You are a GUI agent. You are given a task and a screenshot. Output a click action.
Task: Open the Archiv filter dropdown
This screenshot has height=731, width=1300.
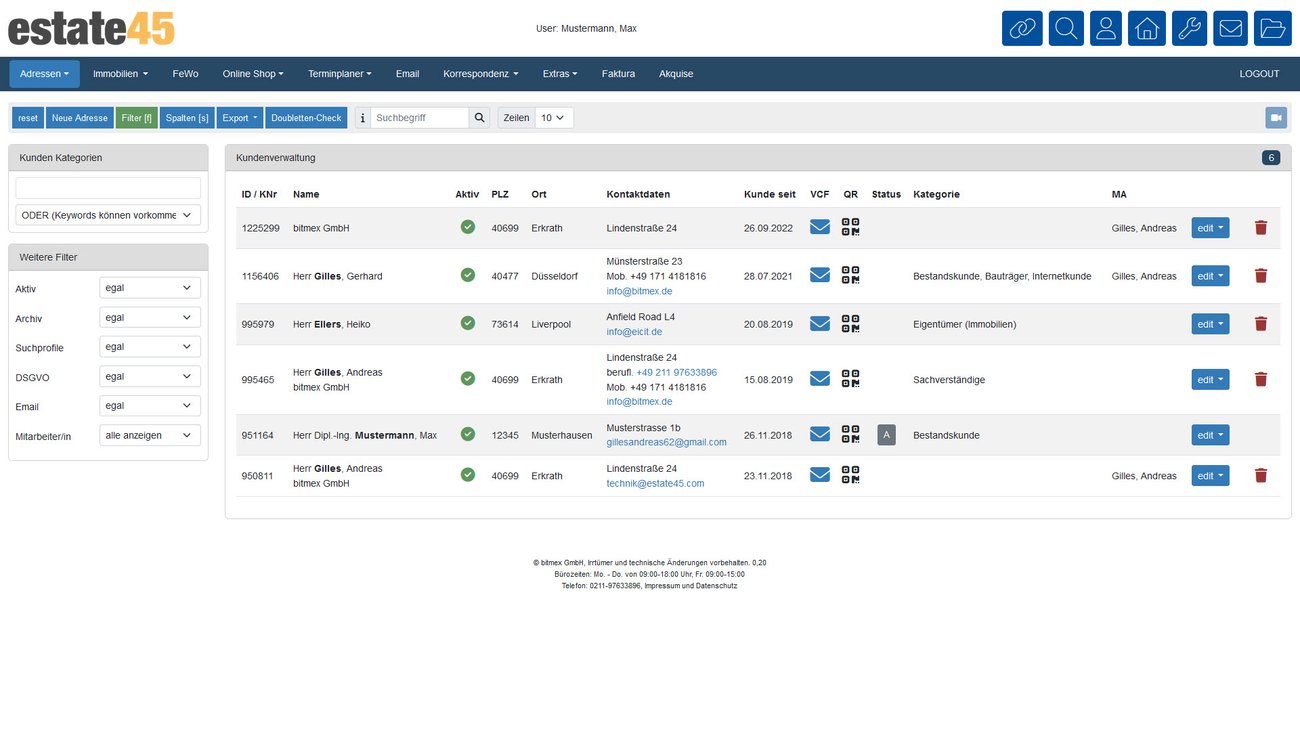[x=150, y=317]
